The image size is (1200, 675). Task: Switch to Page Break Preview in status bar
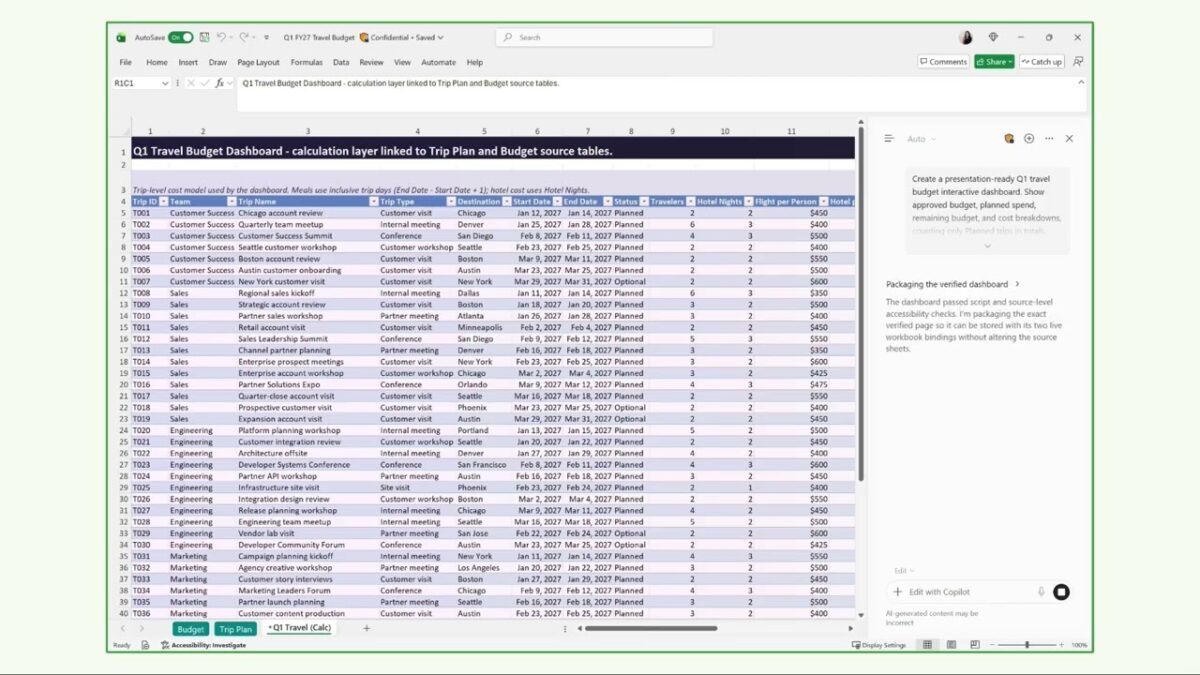coord(972,645)
